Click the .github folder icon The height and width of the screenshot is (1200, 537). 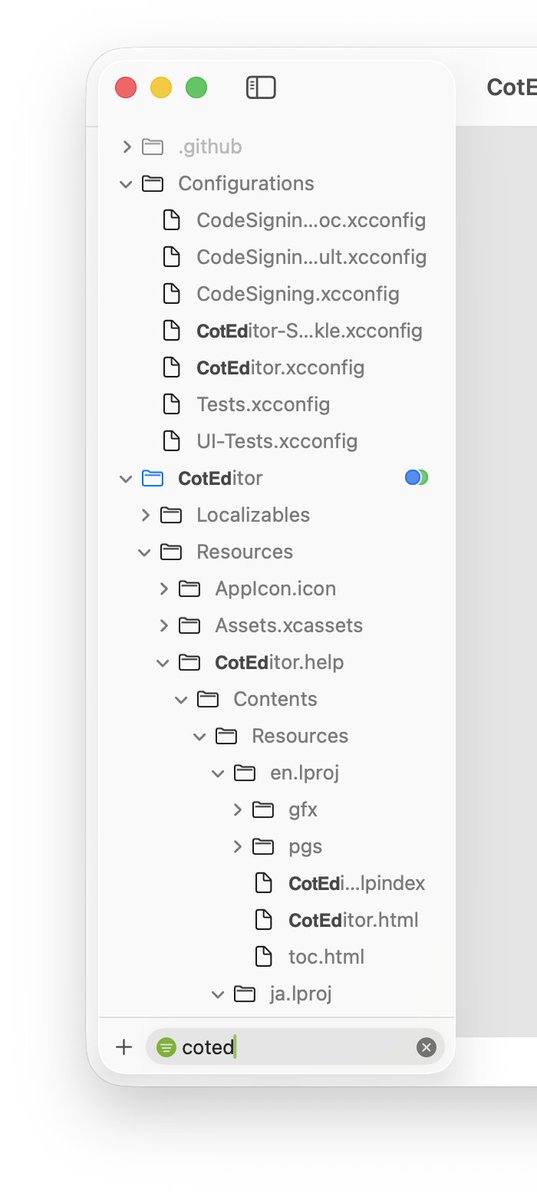pos(152,147)
